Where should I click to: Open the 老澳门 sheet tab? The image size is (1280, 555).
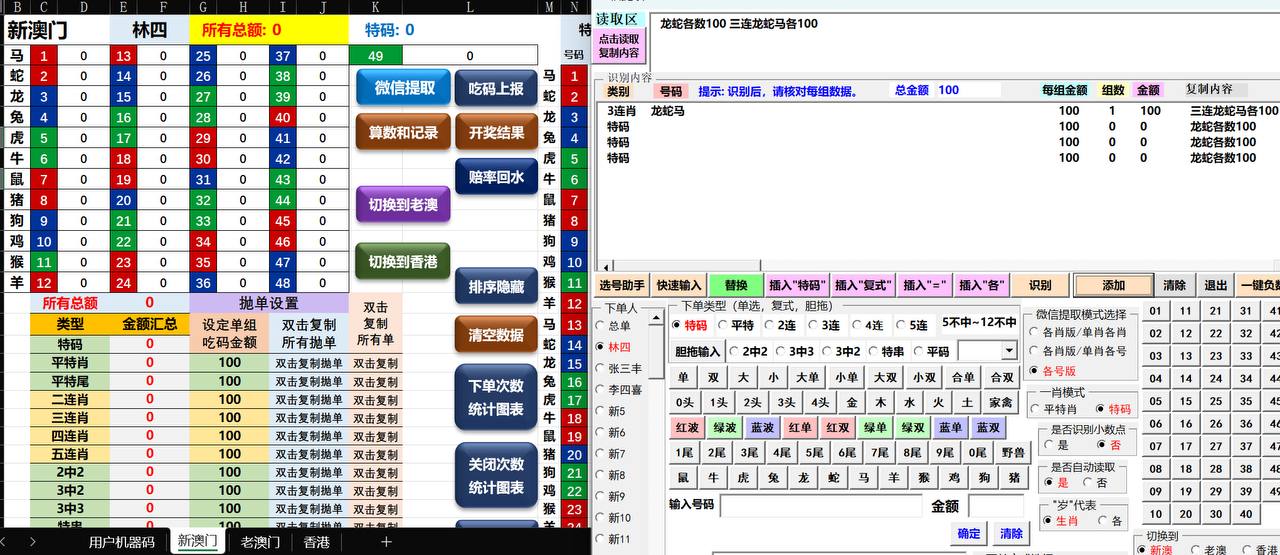coord(260,542)
